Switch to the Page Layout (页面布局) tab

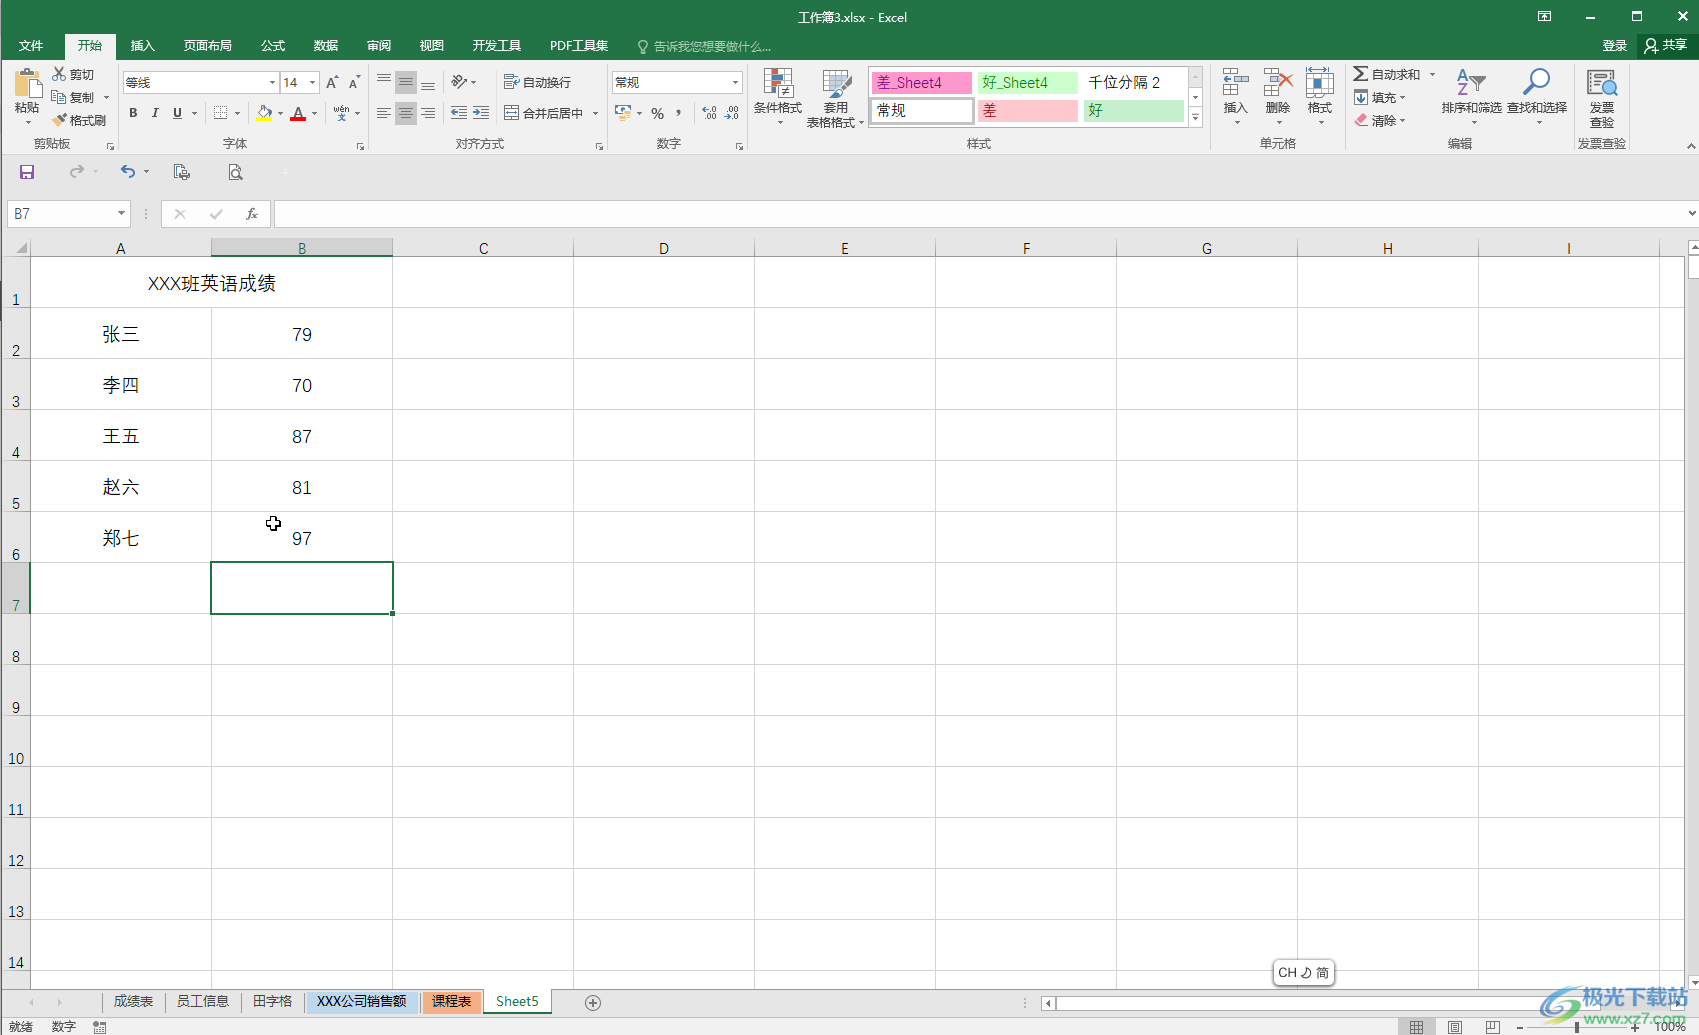tap(207, 46)
